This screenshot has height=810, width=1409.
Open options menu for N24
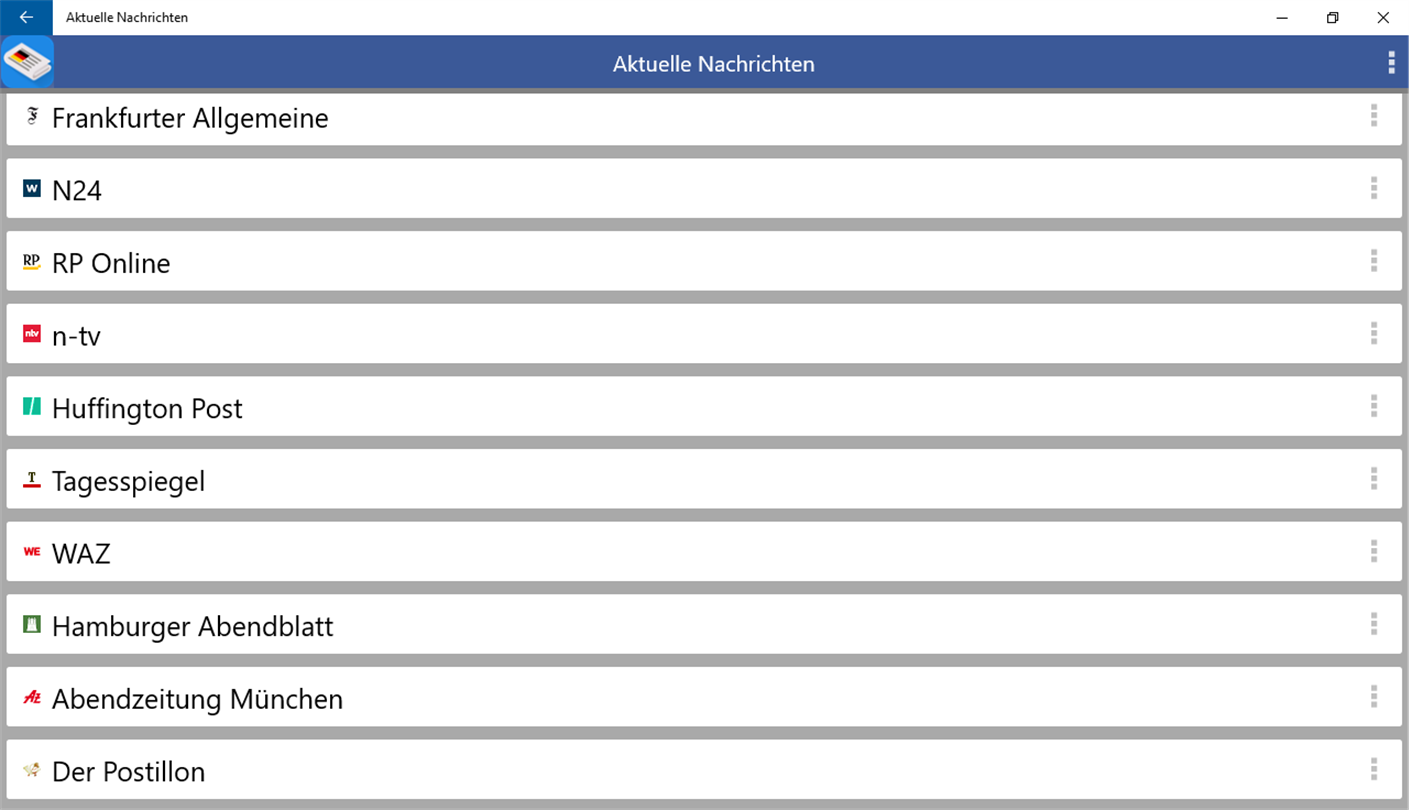click(1374, 188)
